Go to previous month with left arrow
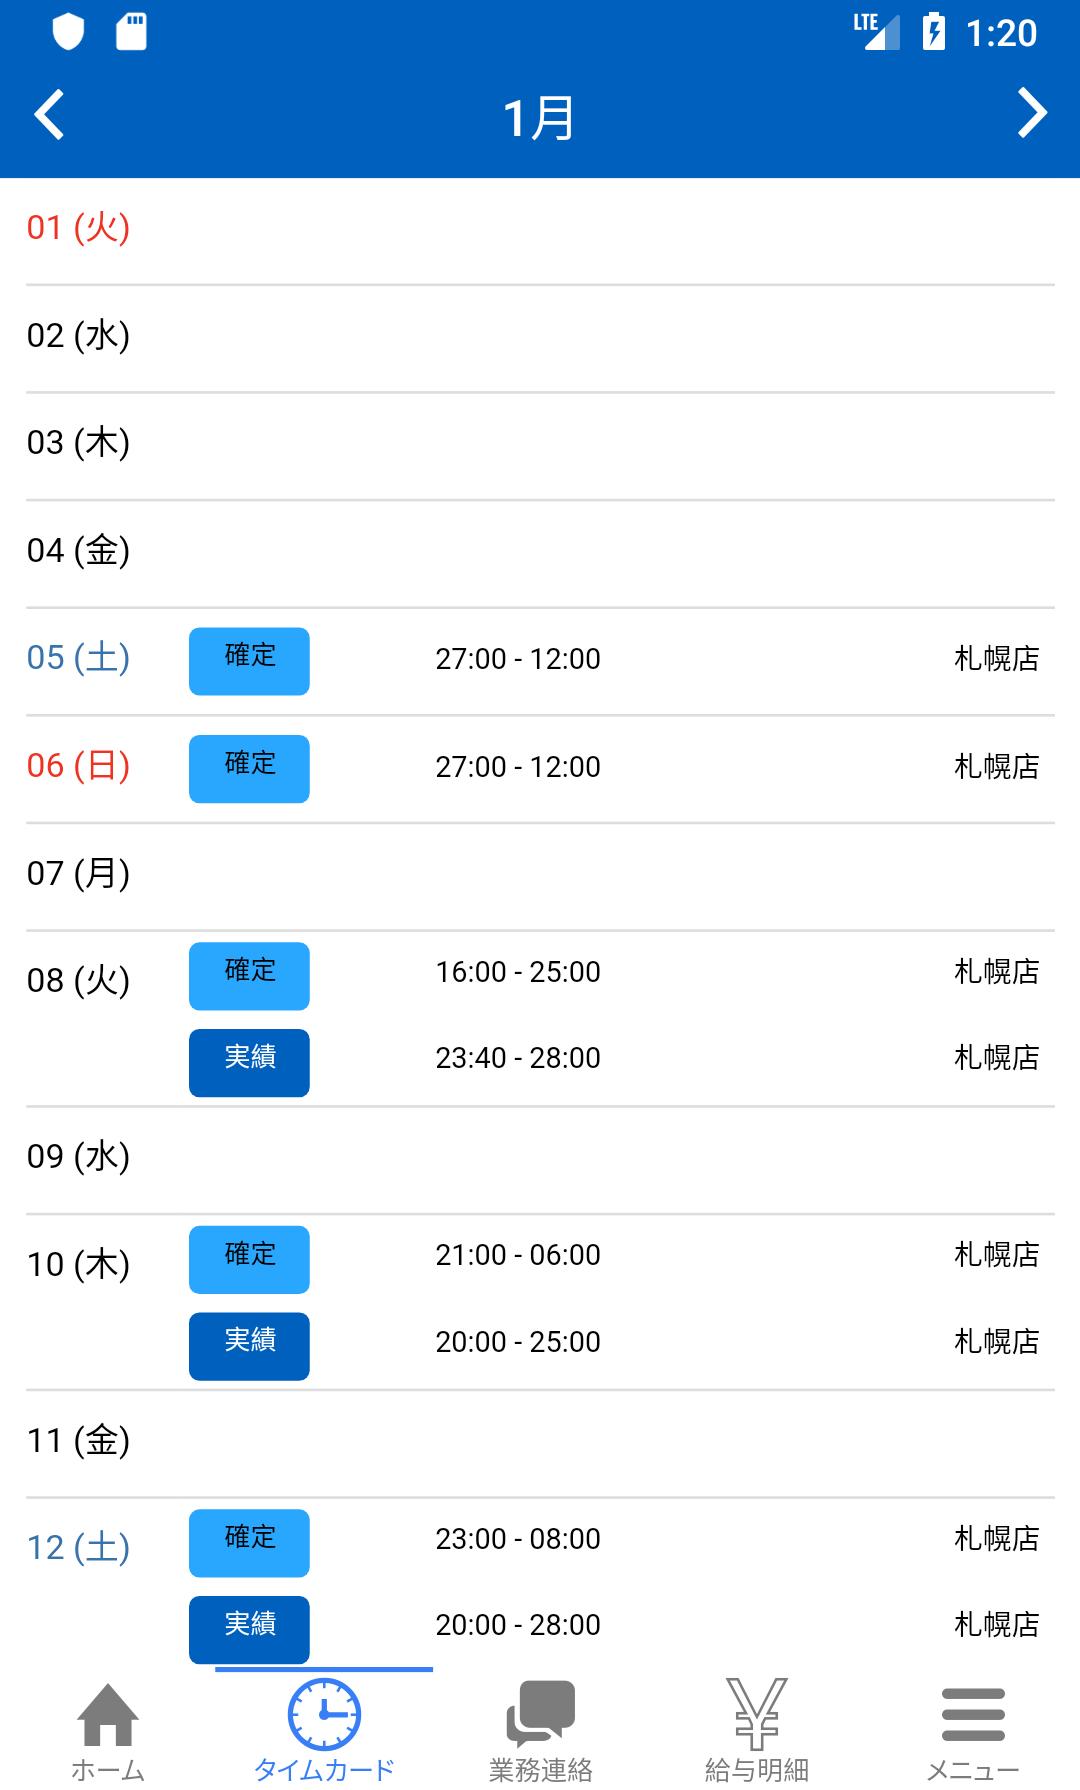Viewport: 1080px width, 1790px height. pos(49,114)
